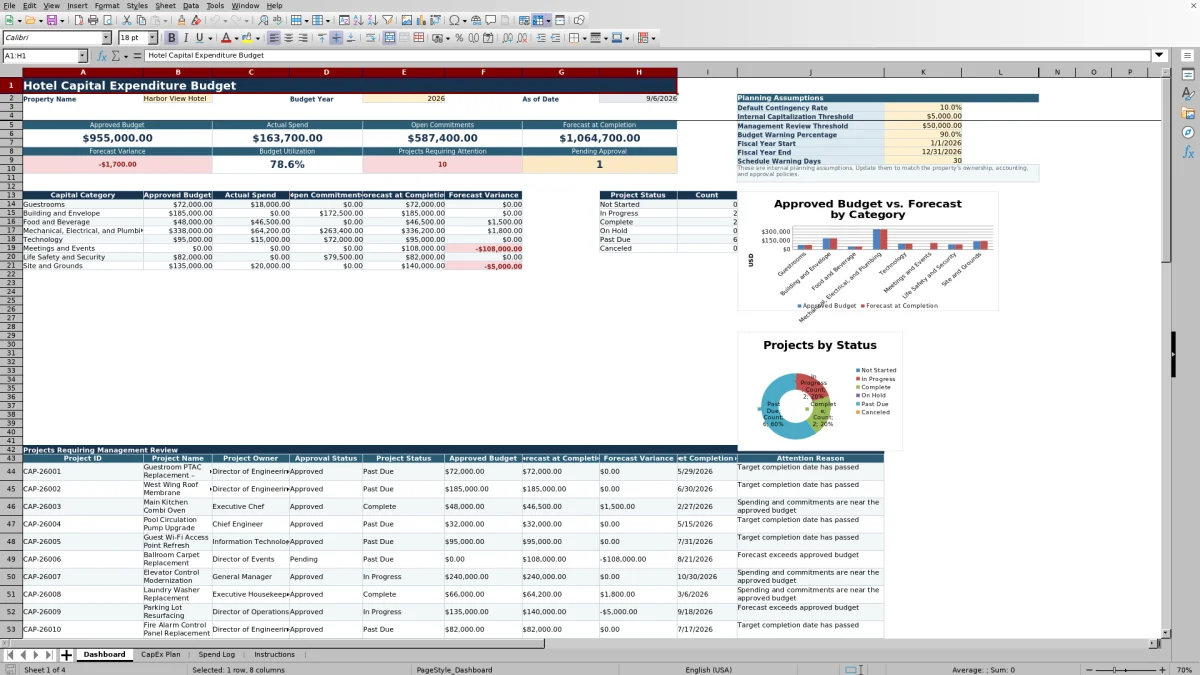Expand the formula bar arrow
The height and width of the screenshot is (675, 1200).
[x=1159, y=56]
